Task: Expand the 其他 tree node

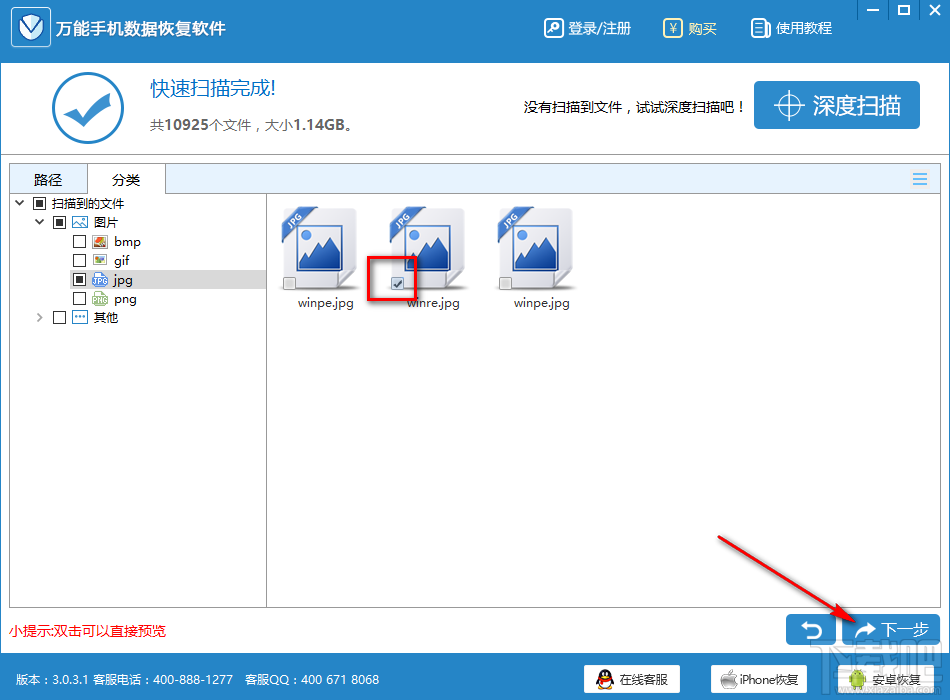Action: 40,317
